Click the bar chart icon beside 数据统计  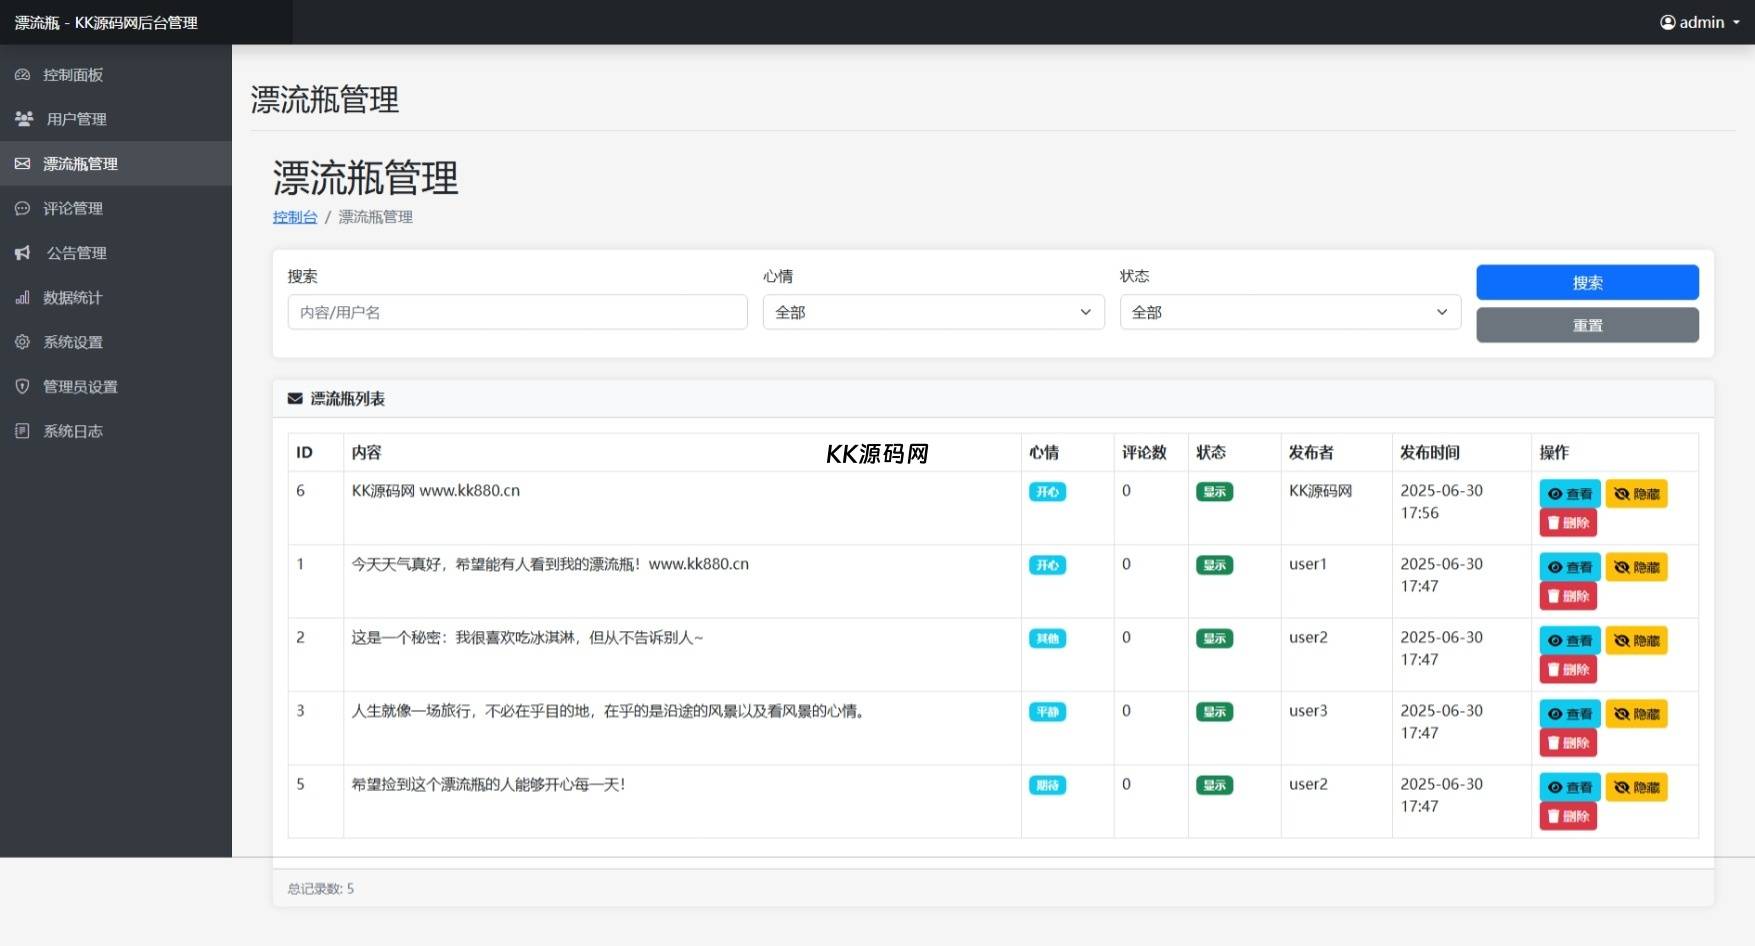point(22,297)
